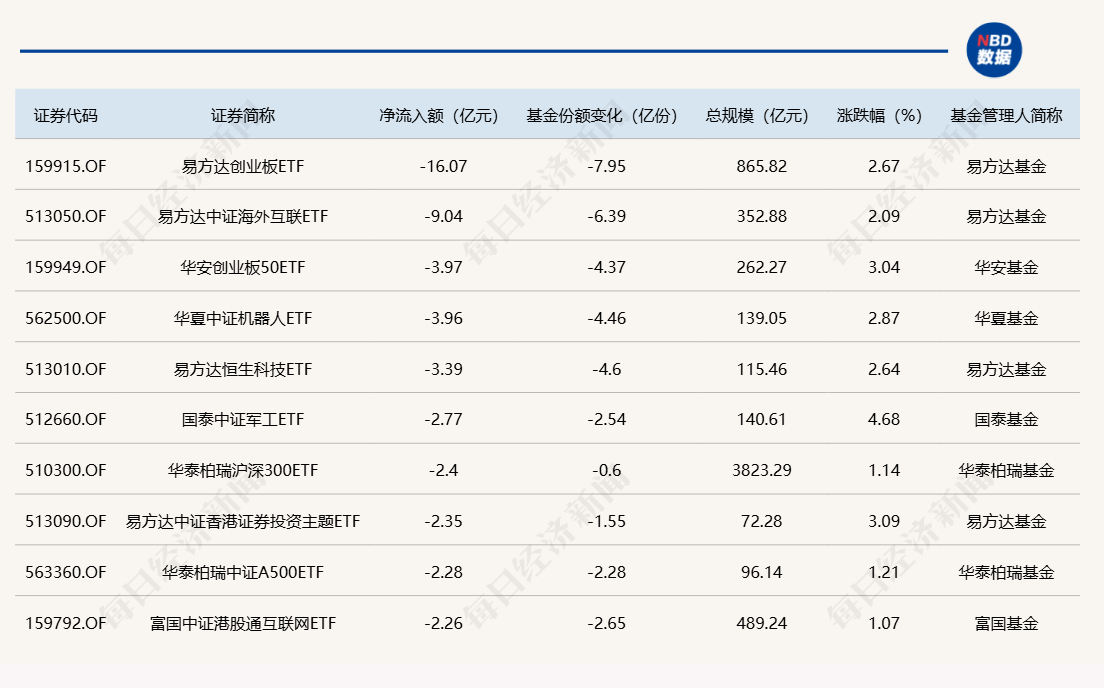Click the 证券简称 column header
This screenshot has height=688, width=1104.
tap(242, 115)
